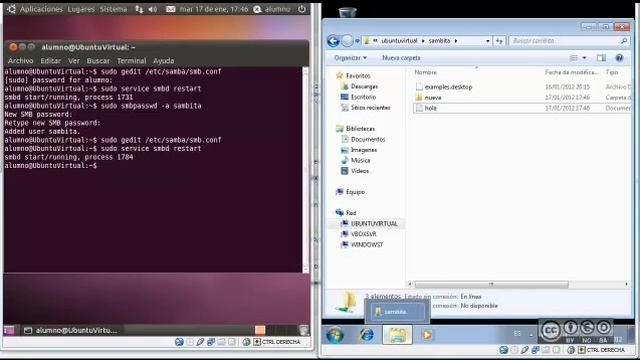The image size is (640, 360).
Task: Select Red in the navigation pane
Action: 346,213
